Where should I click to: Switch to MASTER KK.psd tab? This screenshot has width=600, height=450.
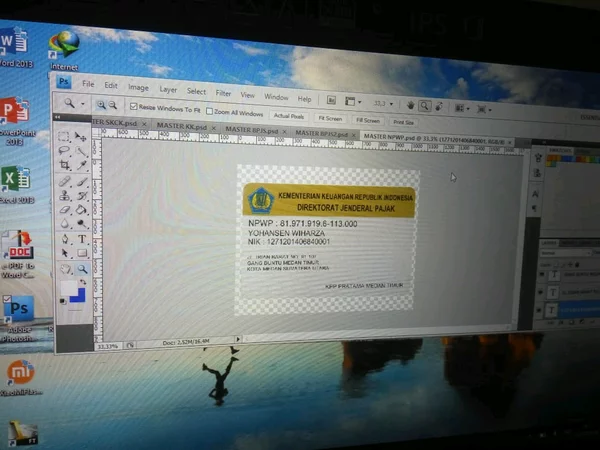point(181,126)
